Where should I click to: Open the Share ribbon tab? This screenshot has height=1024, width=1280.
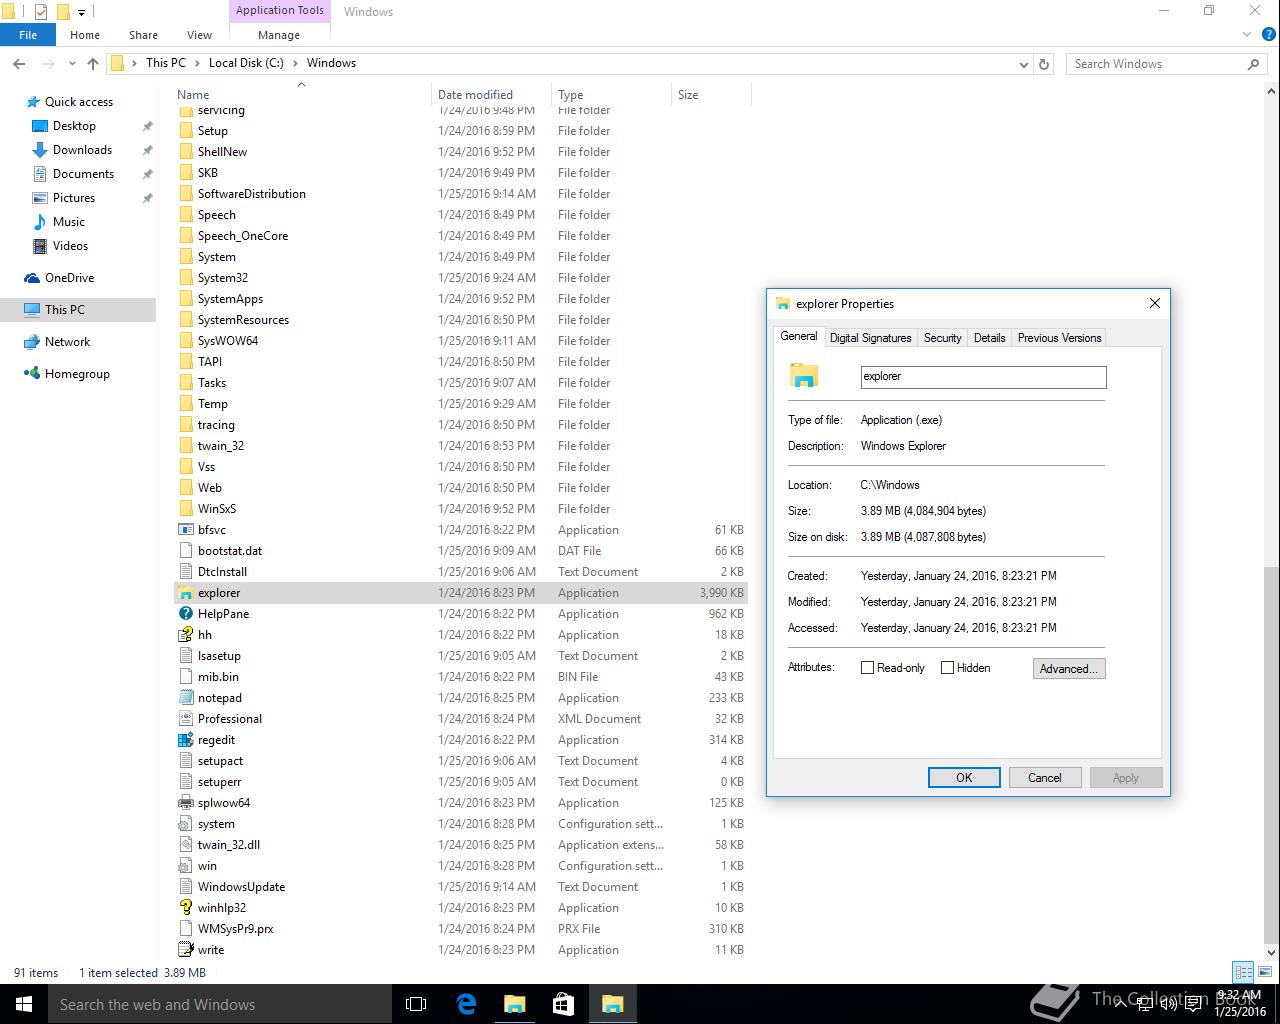pyautogui.click(x=143, y=35)
